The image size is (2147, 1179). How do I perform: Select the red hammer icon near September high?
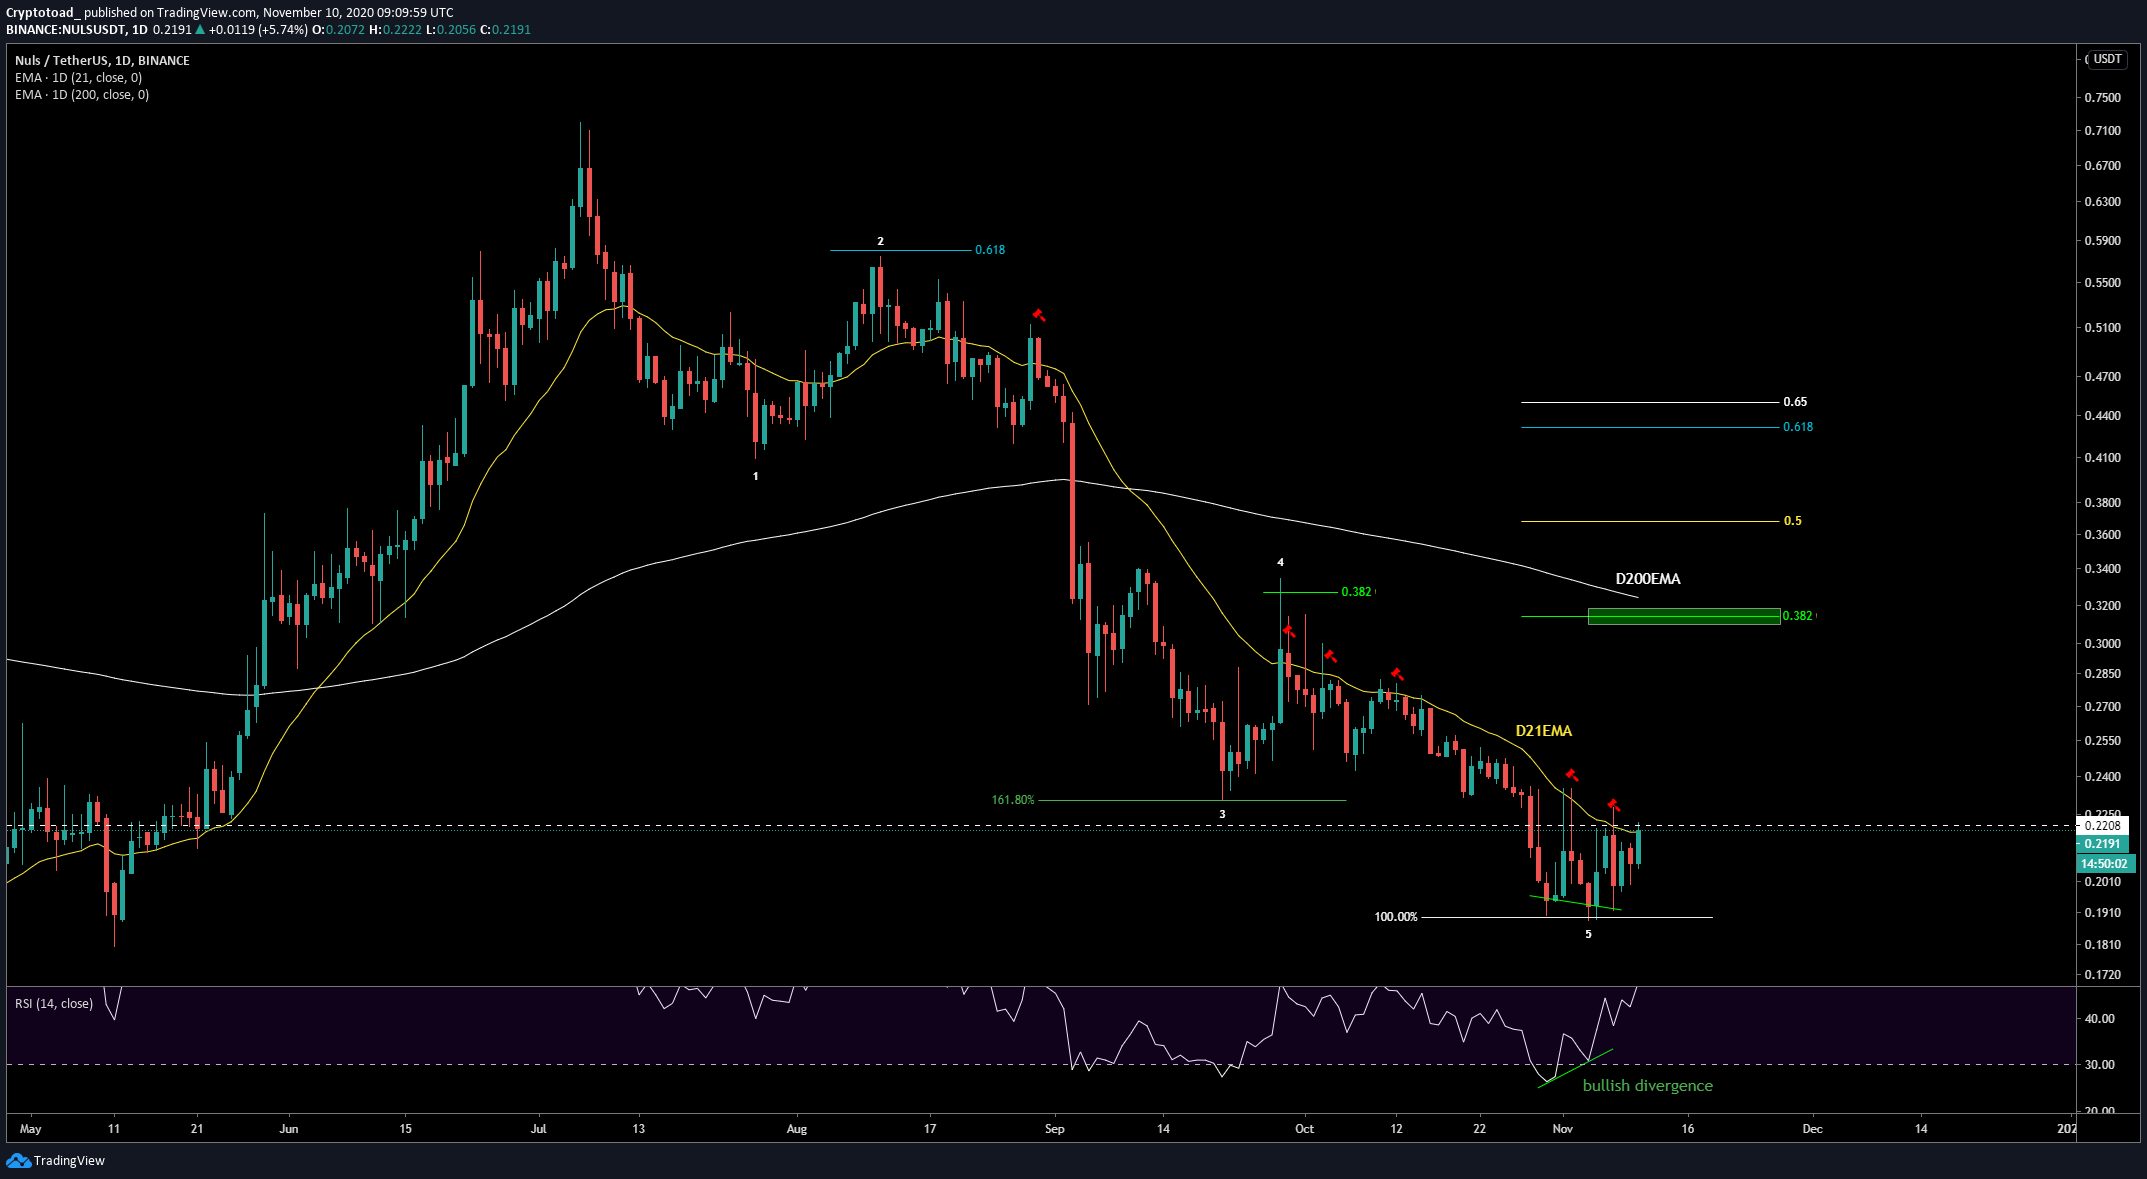1038,315
